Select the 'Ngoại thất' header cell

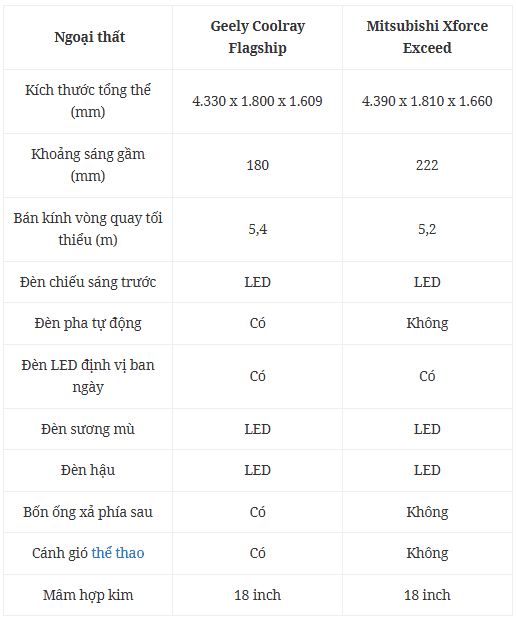90,37
